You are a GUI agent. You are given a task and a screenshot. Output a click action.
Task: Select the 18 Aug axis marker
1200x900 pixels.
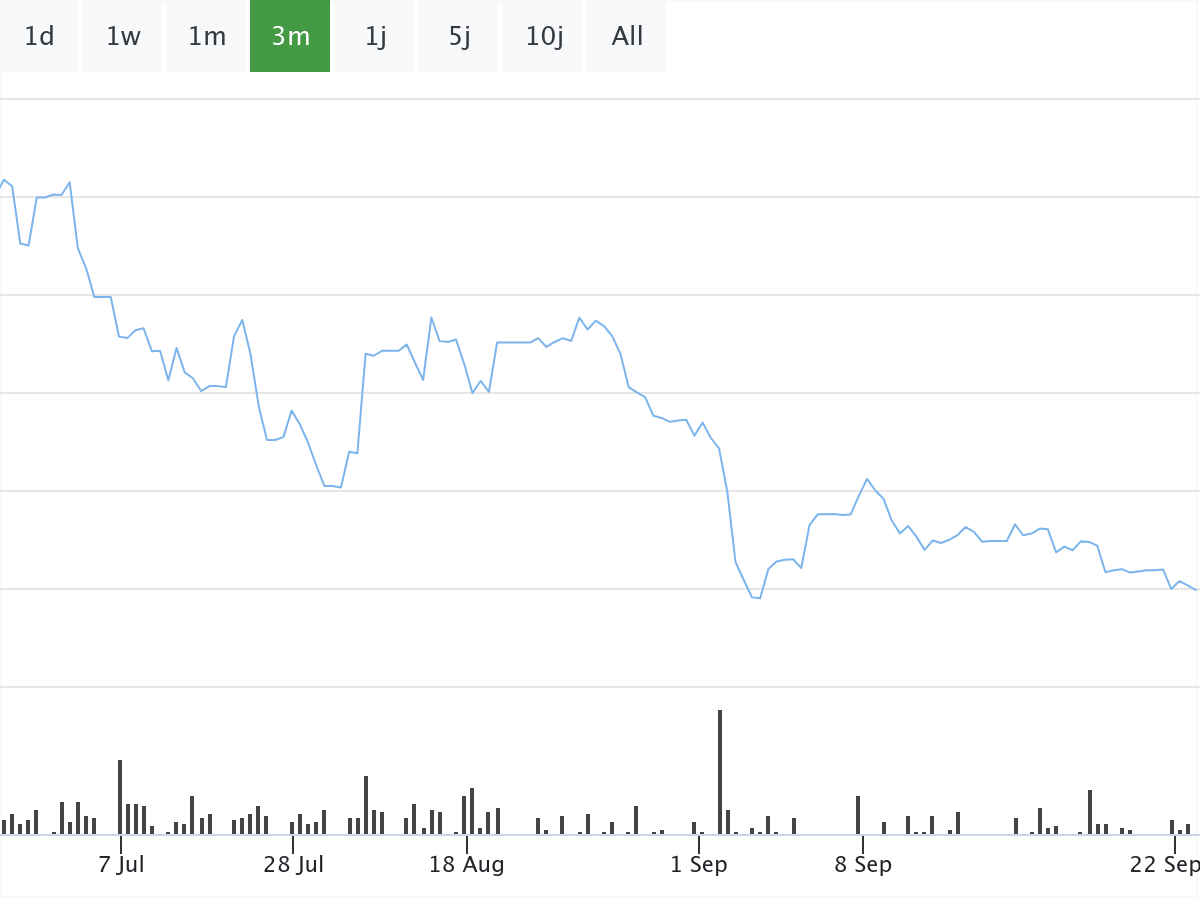click(x=467, y=865)
